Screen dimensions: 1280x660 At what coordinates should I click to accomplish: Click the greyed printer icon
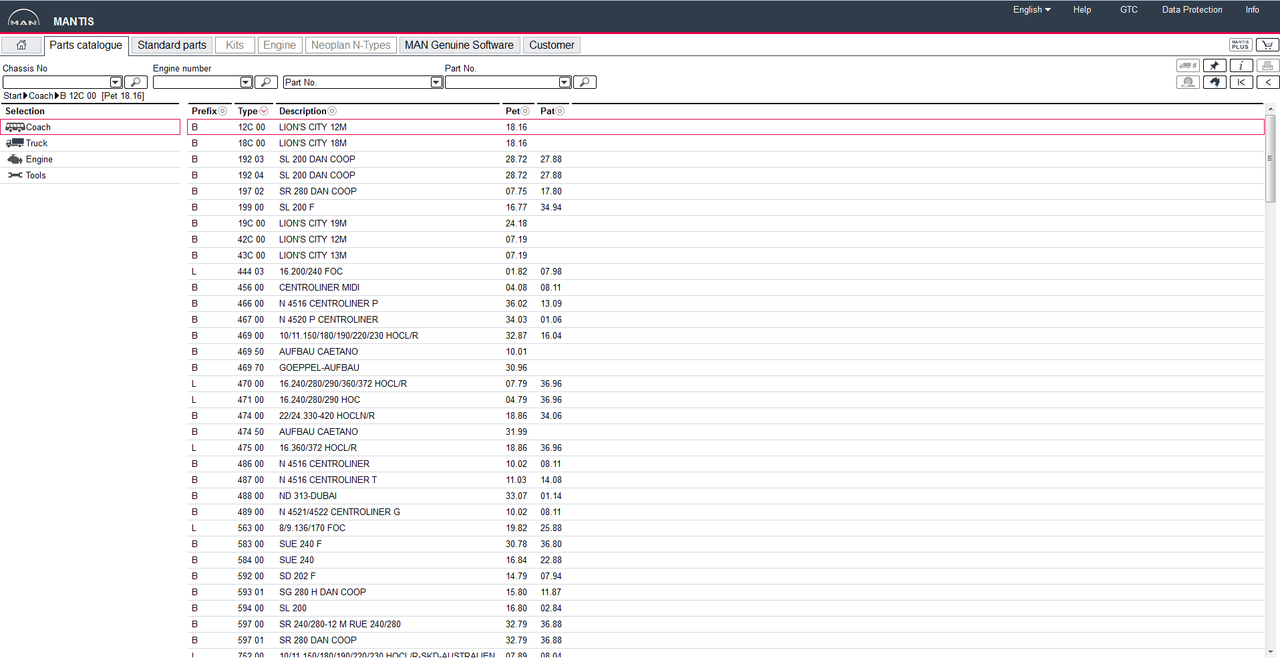[1266, 66]
